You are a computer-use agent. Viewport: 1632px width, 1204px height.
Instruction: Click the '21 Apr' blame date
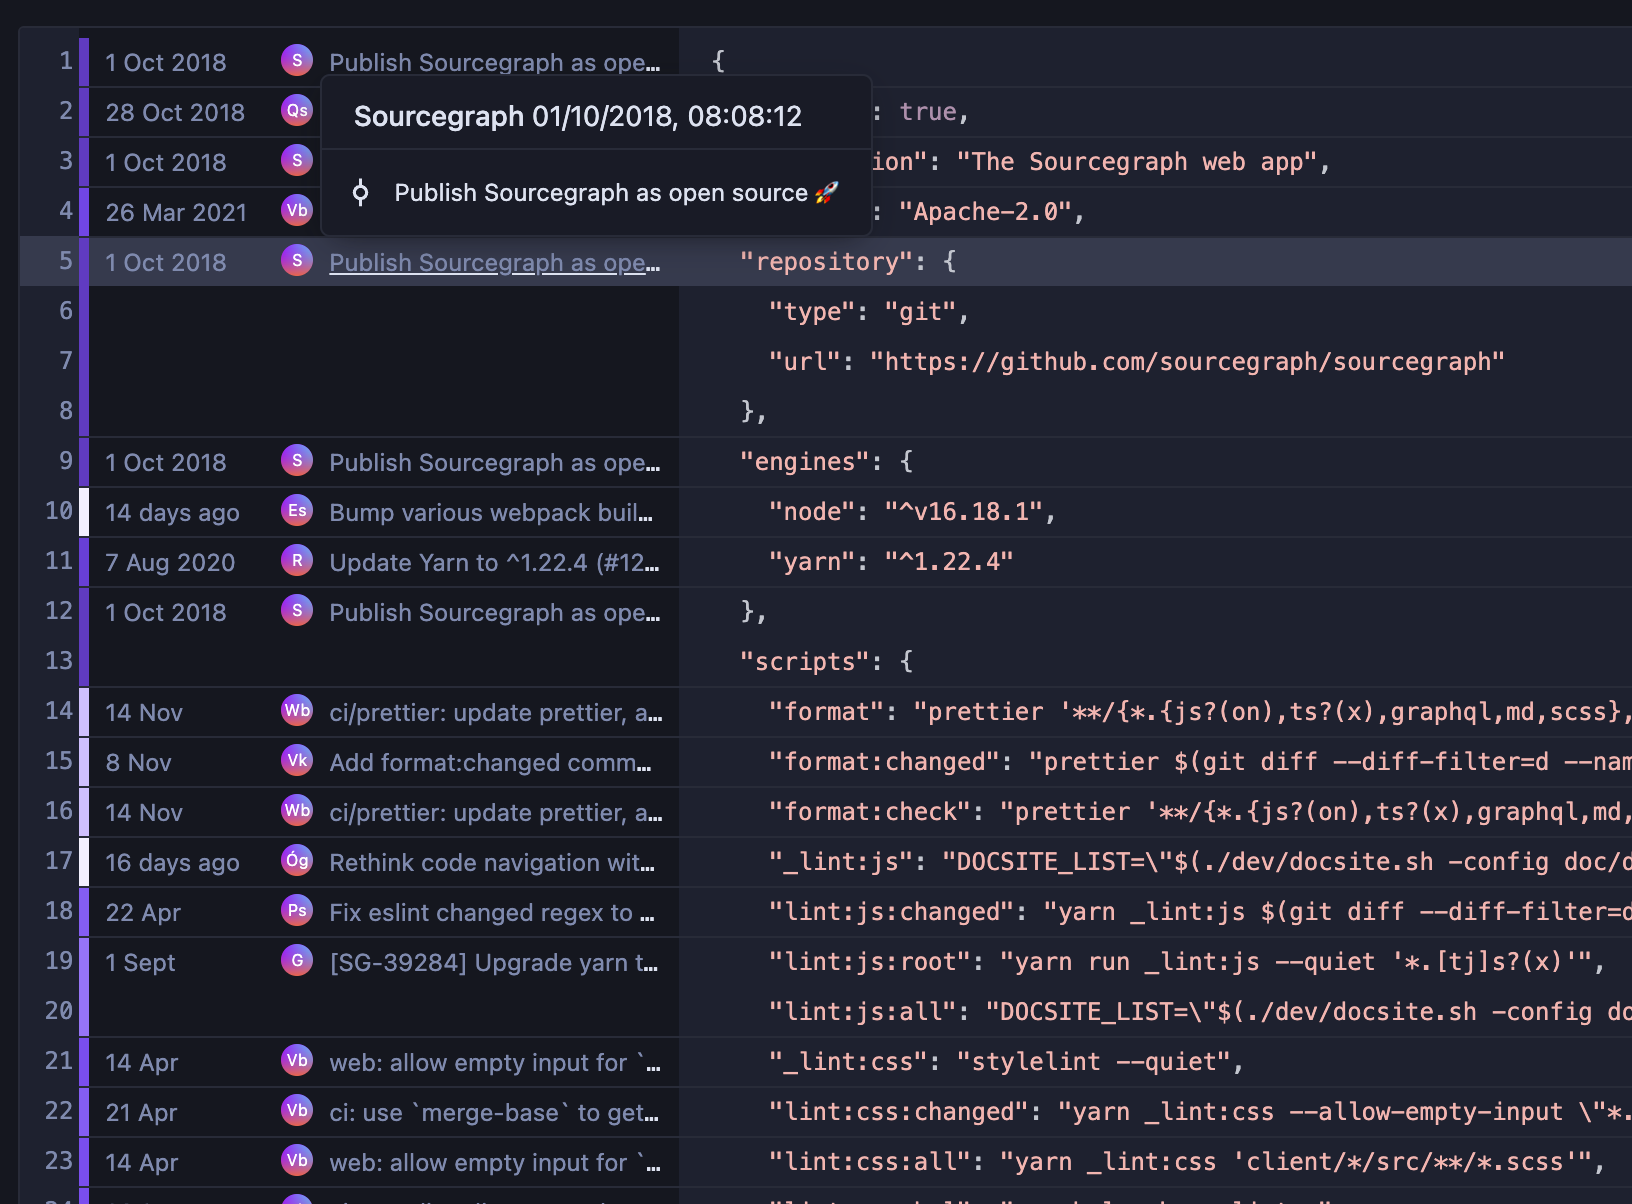point(141,1112)
